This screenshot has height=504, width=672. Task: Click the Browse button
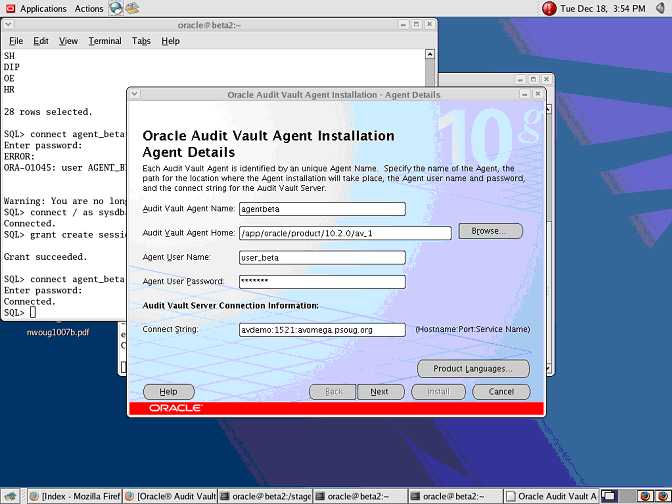(x=490, y=231)
